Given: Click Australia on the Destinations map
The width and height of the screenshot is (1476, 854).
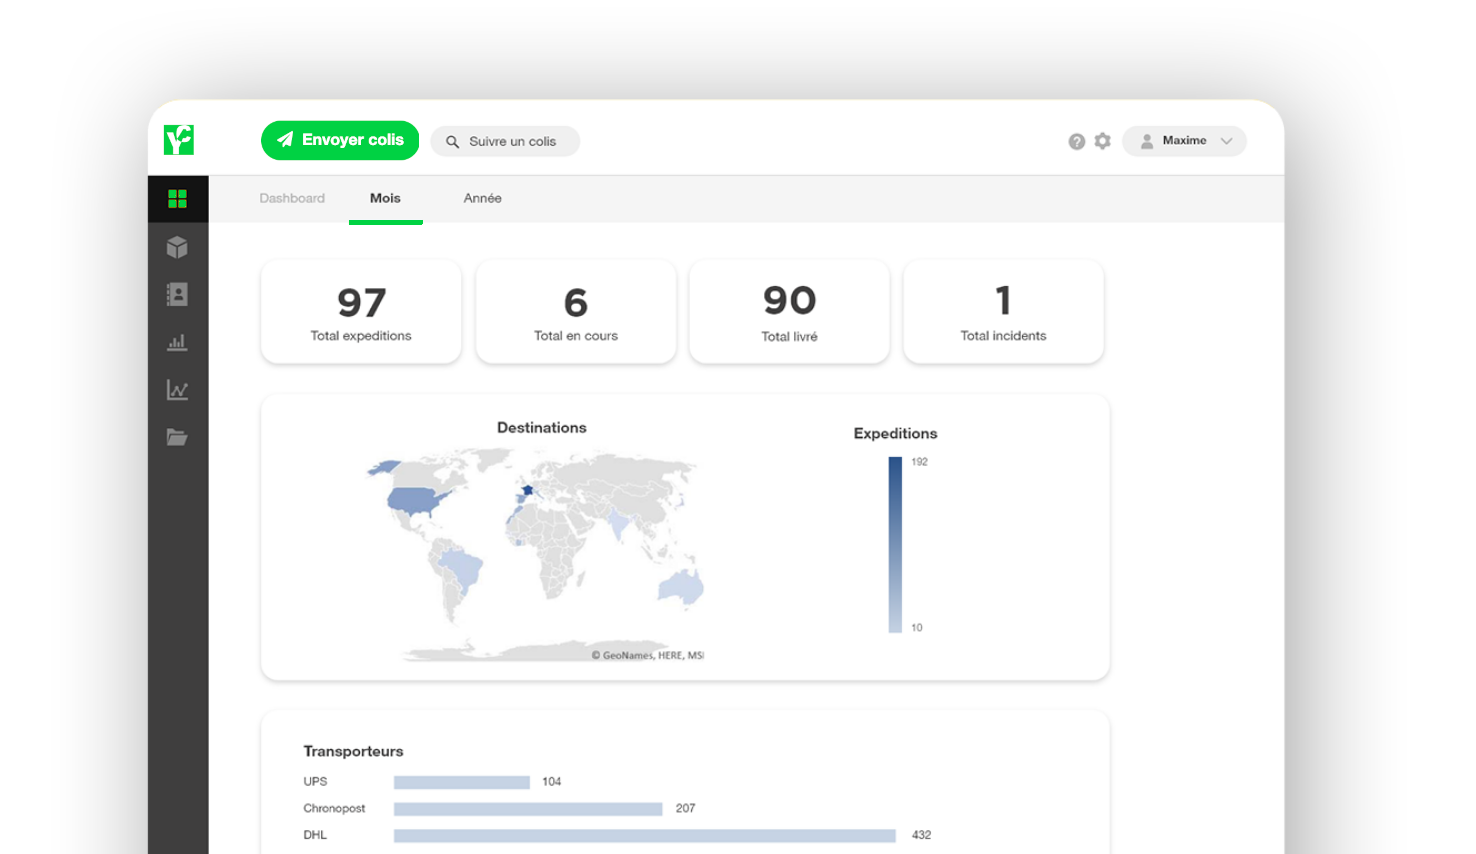Looking at the screenshot, I should point(681,588).
